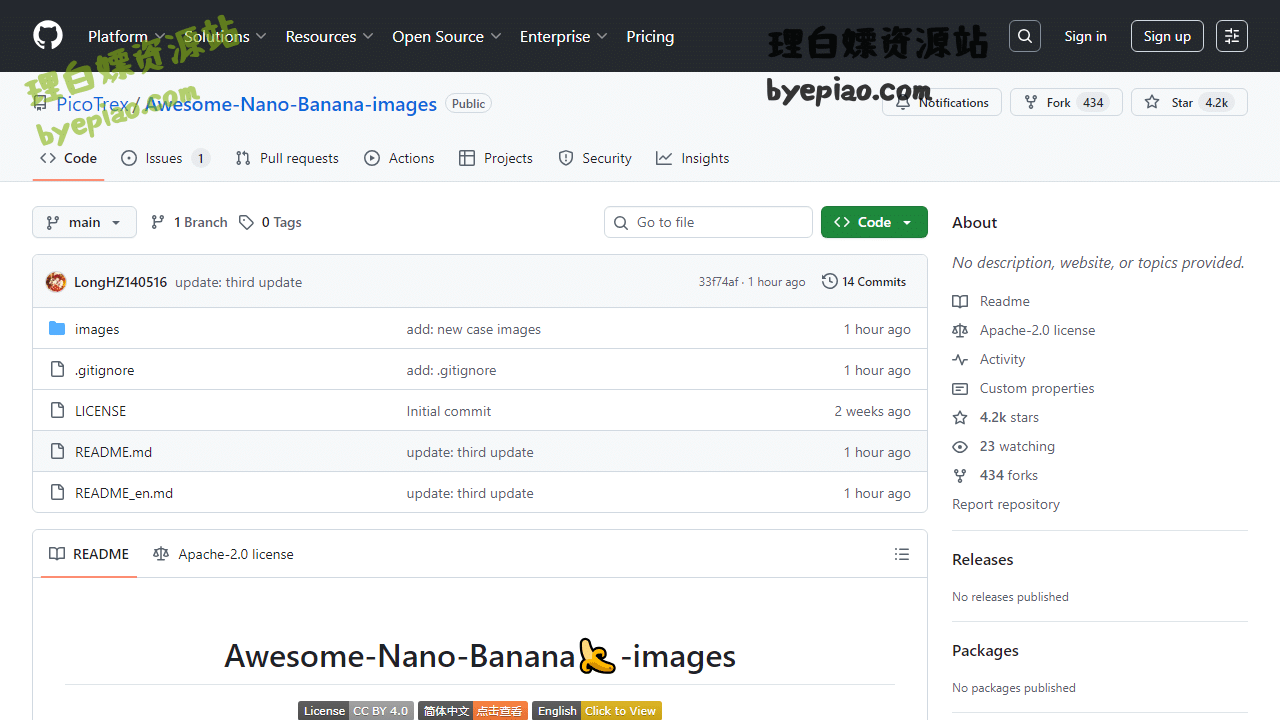1280x720 pixels.
Task: Click Sign in link
Action: point(1085,36)
